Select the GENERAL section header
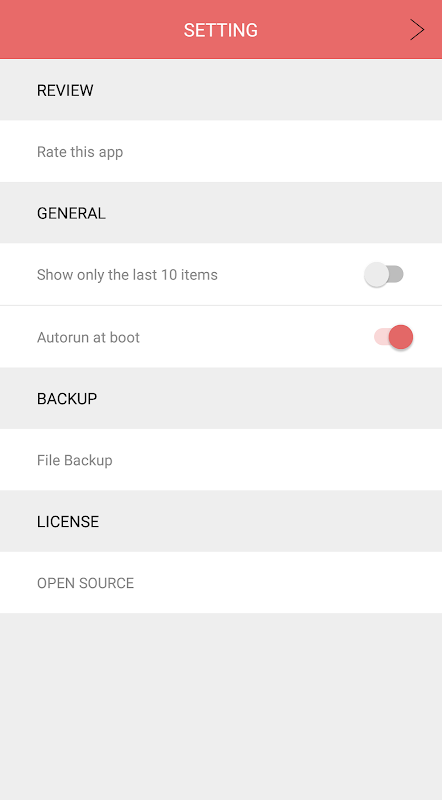442x800 pixels. tap(221, 213)
